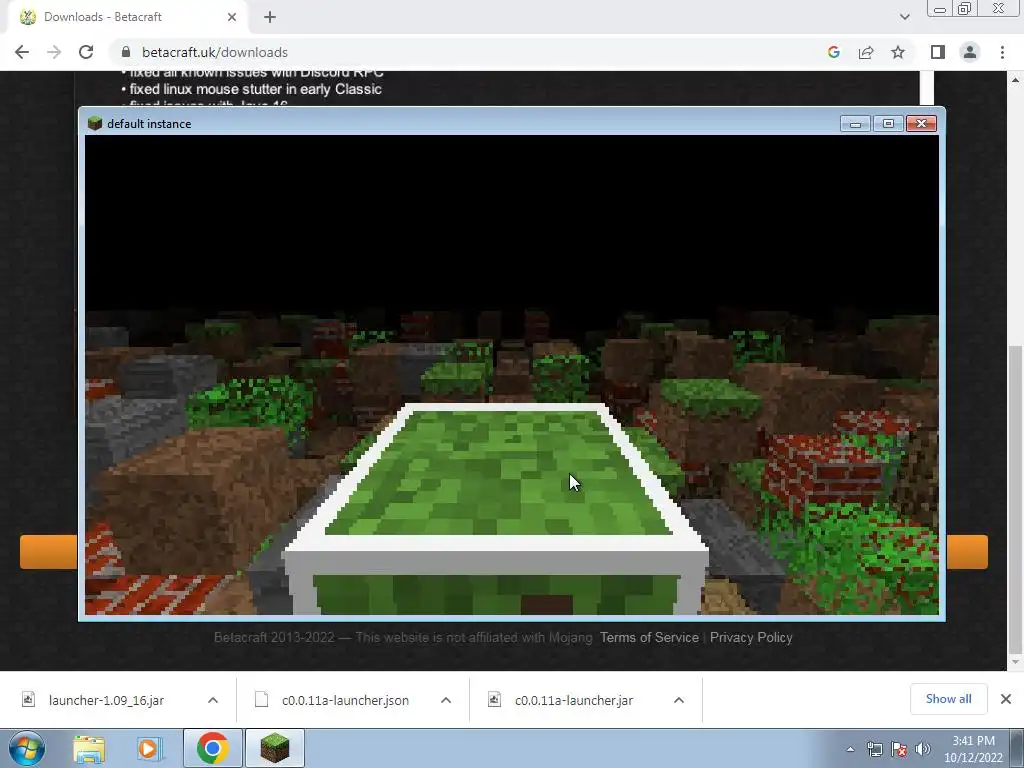Select the Downloads - Betacraft tab
Viewport: 1024px width, 768px height.
[x=128, y=17]
